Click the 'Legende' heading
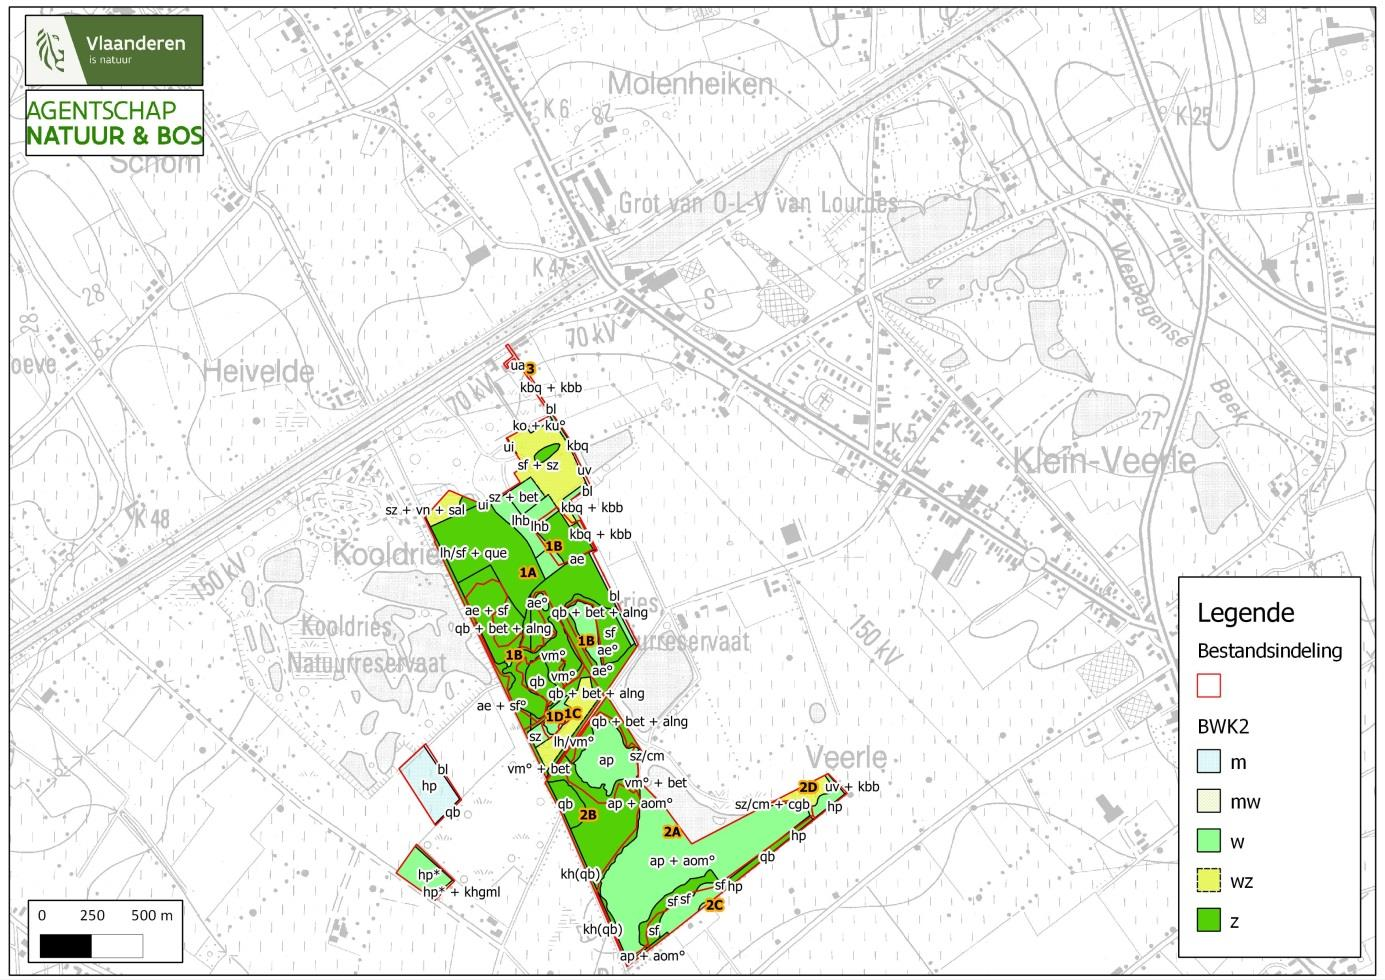This screenshot has height=980, width=1385. [1245, 613]
